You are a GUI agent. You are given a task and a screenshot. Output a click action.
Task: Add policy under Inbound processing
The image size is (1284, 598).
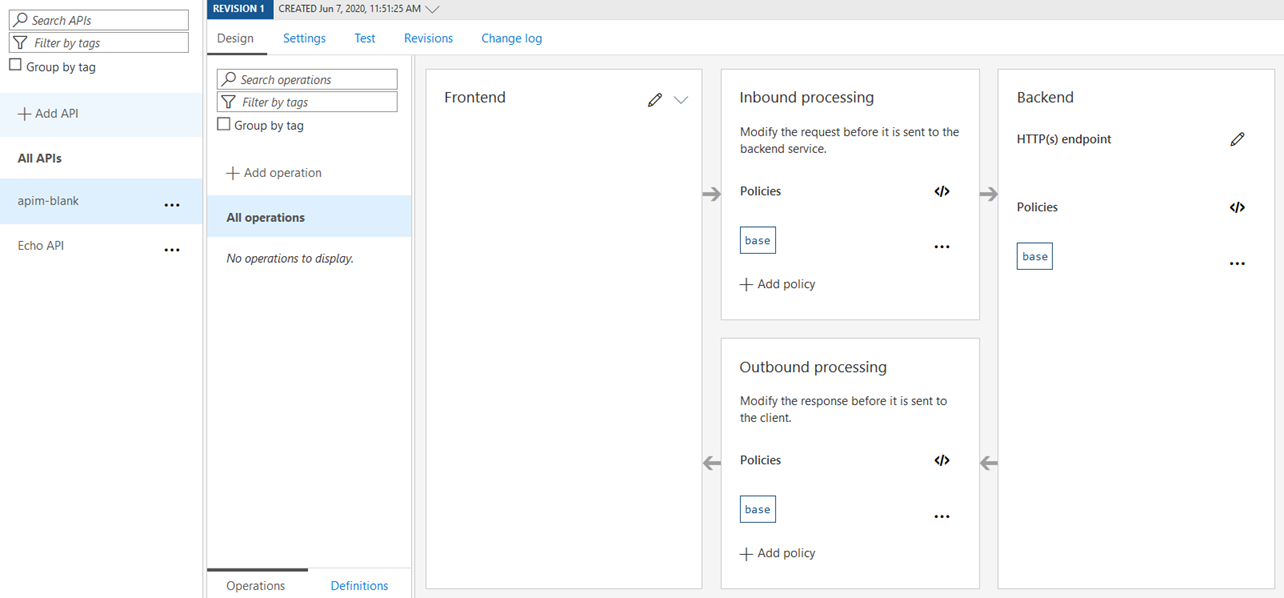click(x=777, y=284)
